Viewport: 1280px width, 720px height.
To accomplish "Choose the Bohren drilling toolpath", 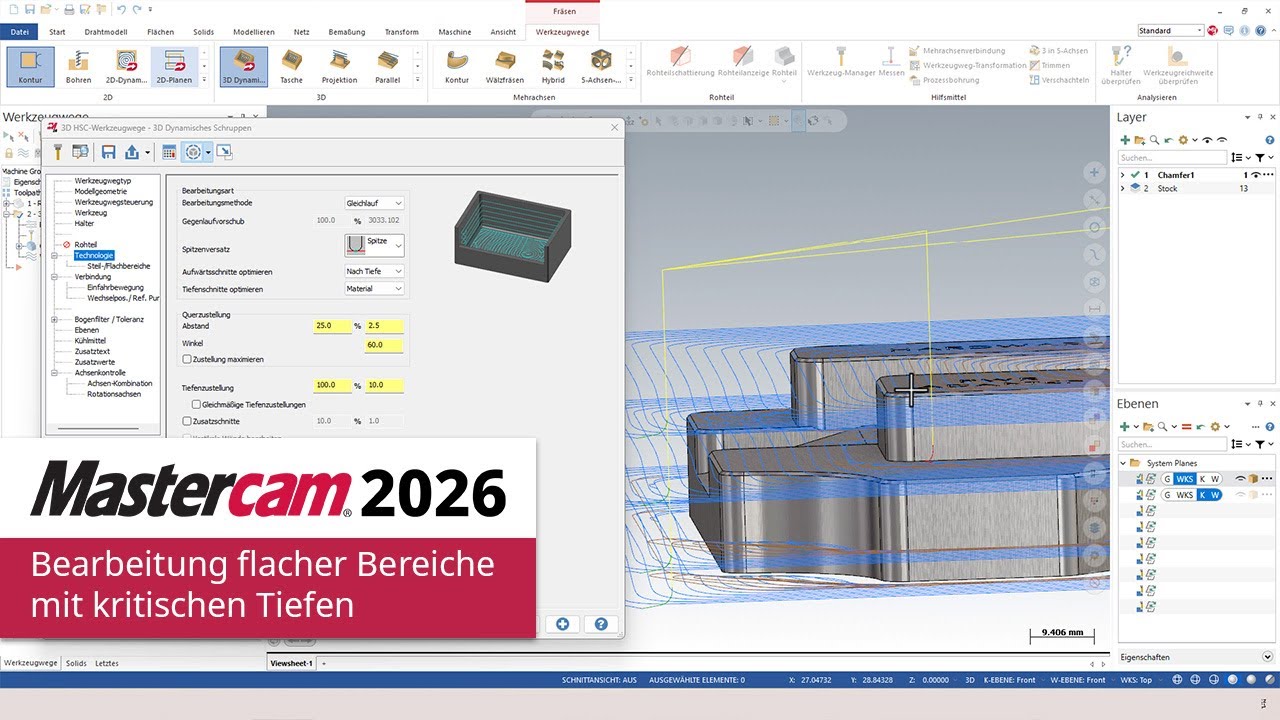I will pyautogui.click(x=79, y=66).
